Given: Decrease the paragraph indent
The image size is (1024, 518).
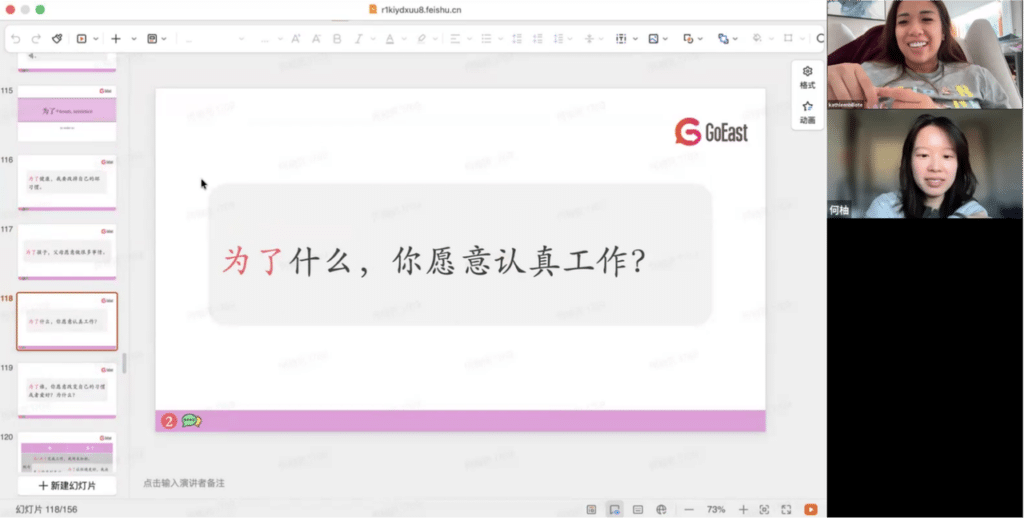Looking at the screenshot, I should pyautogui.click(x=517, y=39).
